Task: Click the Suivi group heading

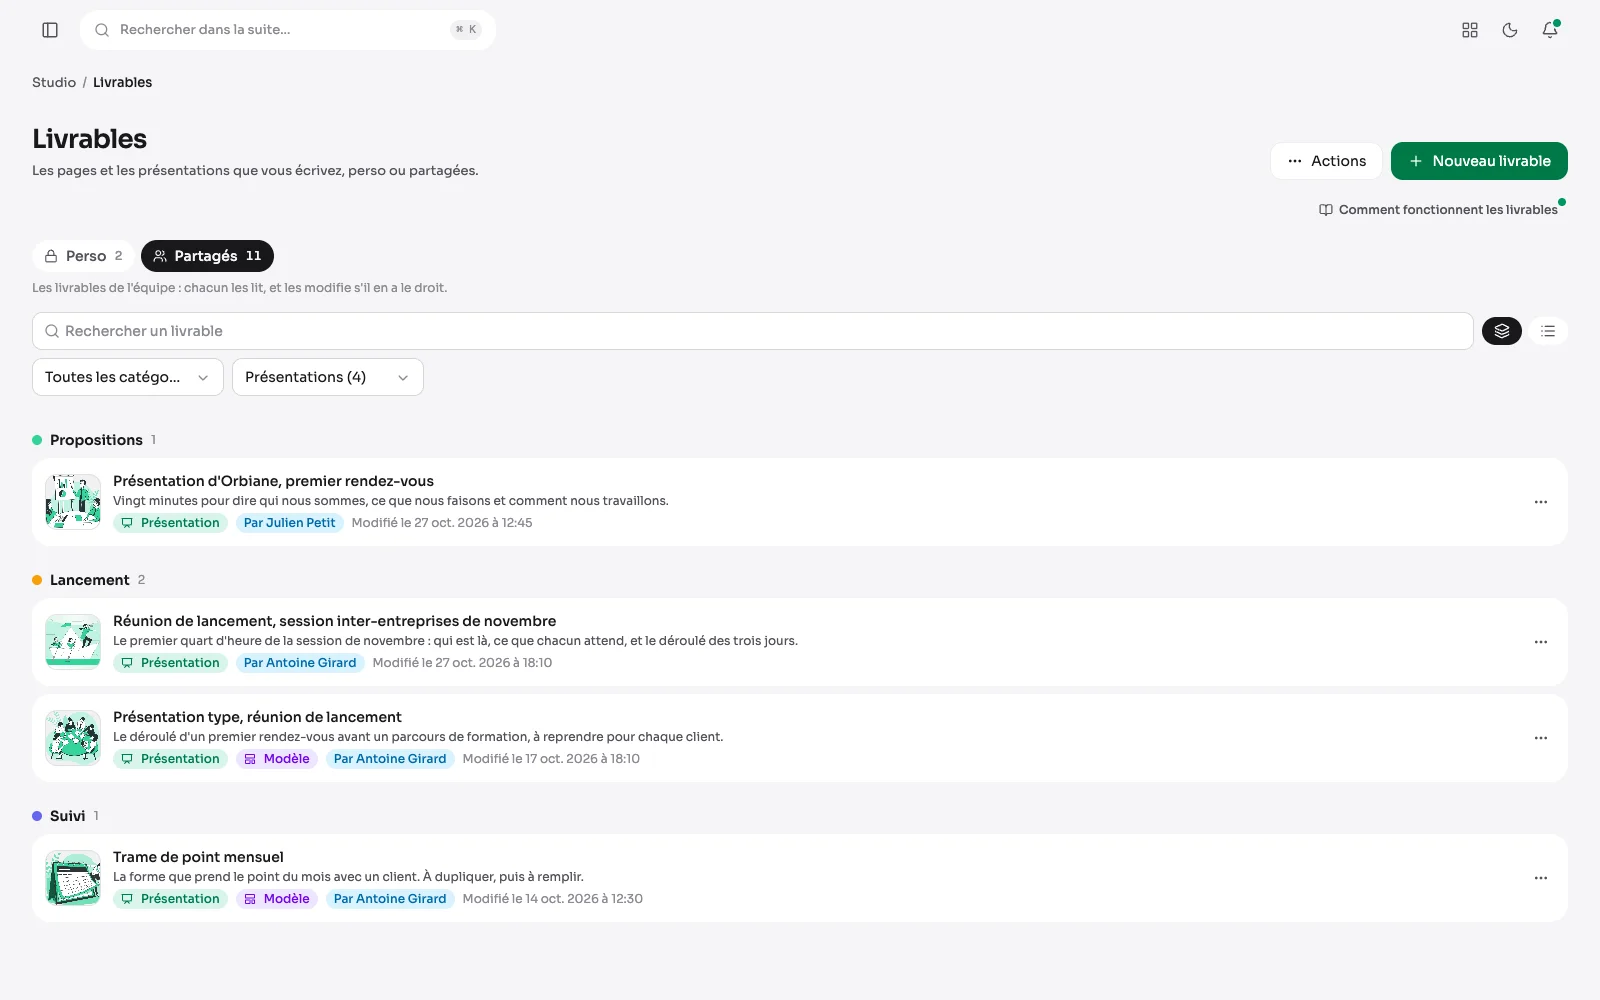Action: [x=67, y=816]
